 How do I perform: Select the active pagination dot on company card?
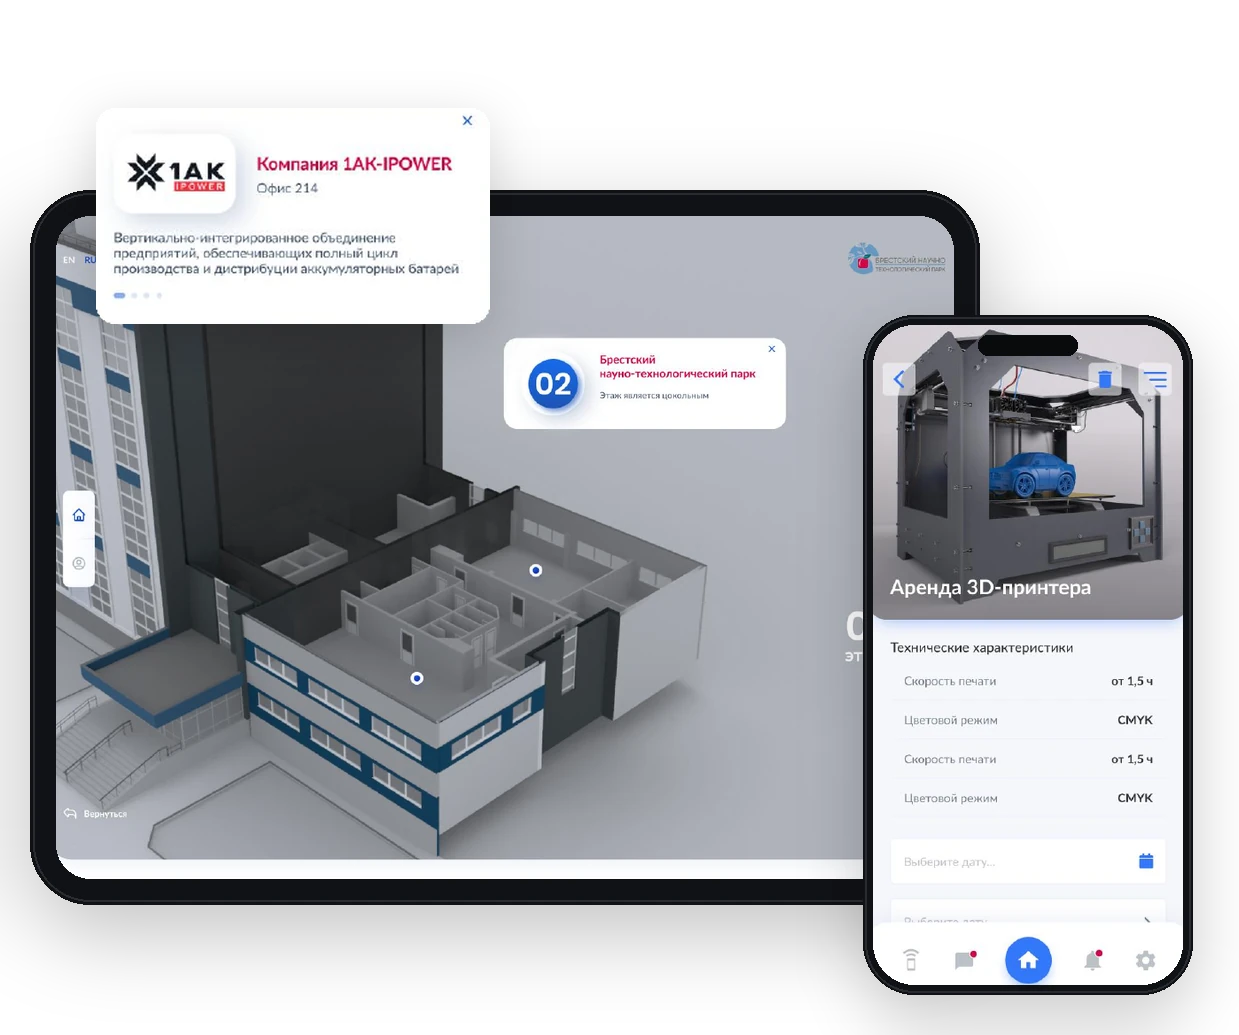point(120,295)
